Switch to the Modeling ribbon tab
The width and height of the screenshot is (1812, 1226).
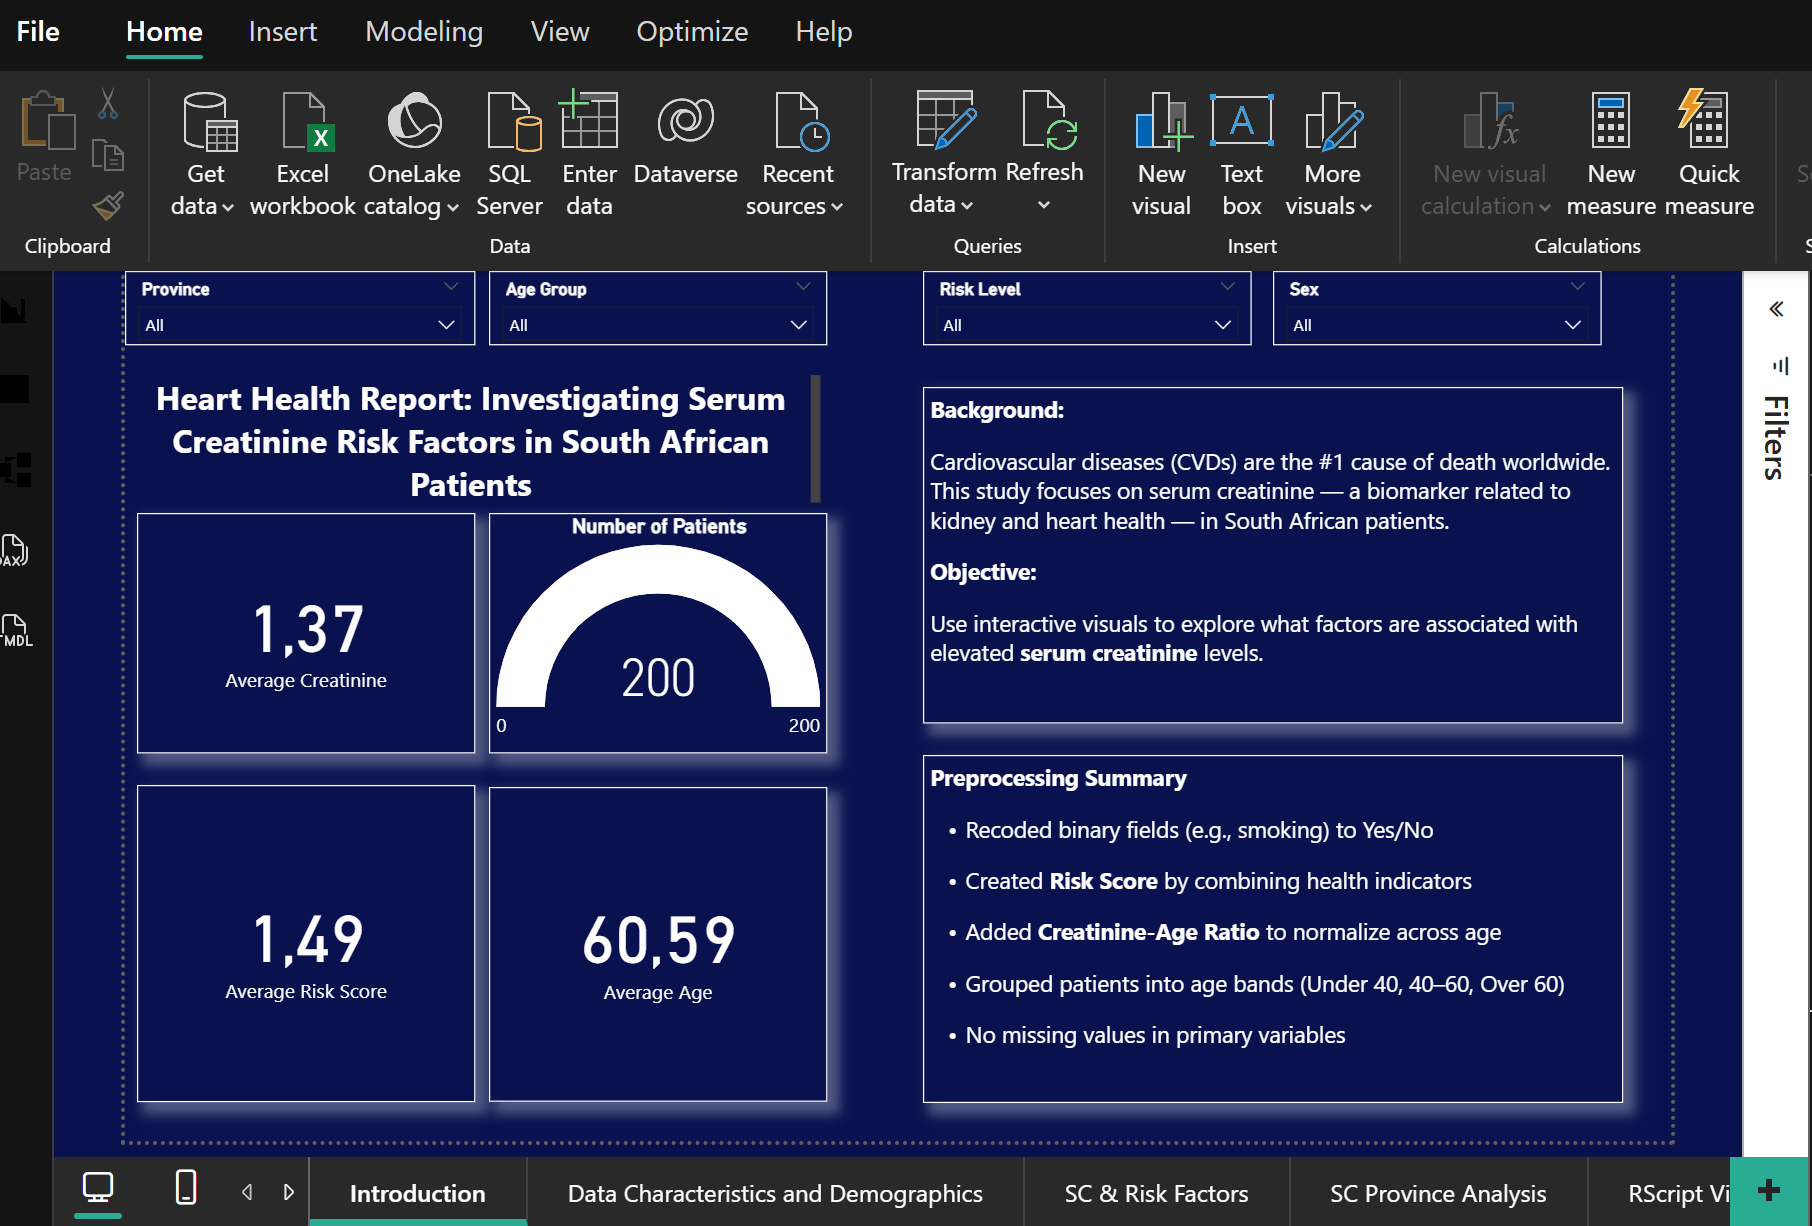(x=424, y=31)
